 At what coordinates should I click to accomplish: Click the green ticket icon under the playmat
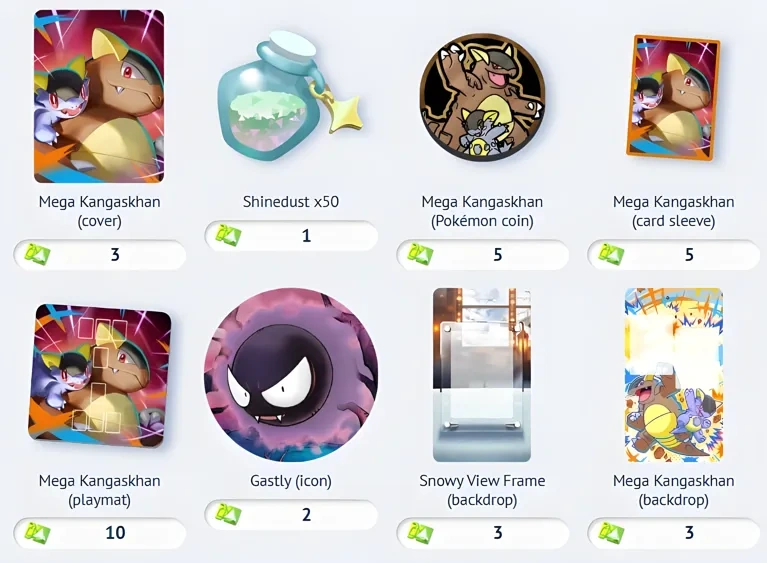point(37,533)
